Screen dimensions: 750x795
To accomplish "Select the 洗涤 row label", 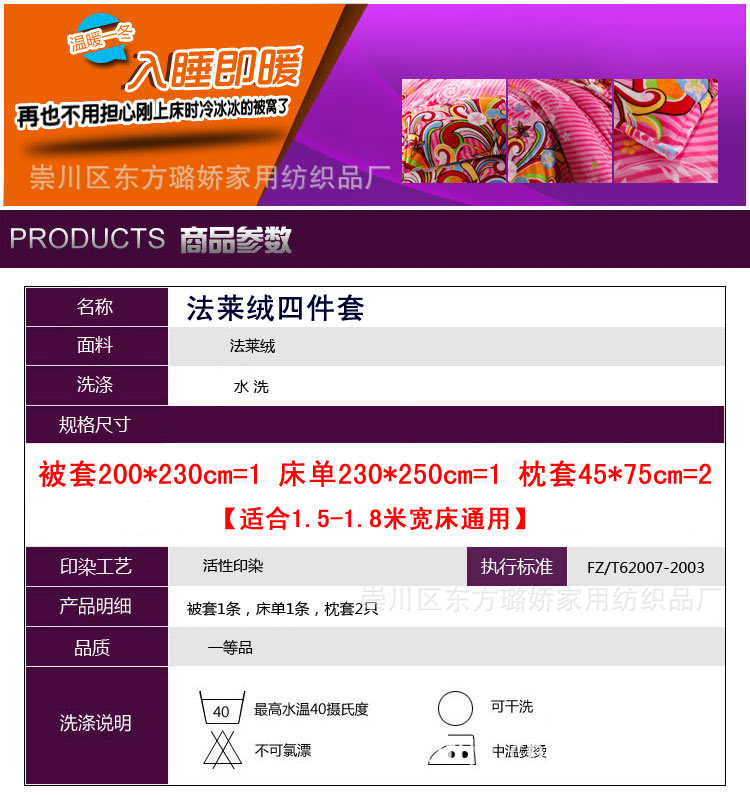I will point(96,385).
